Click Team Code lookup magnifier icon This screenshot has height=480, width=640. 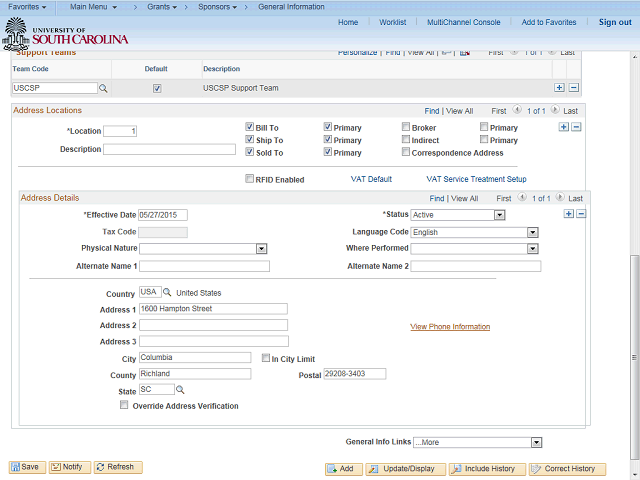coord(103,89)
